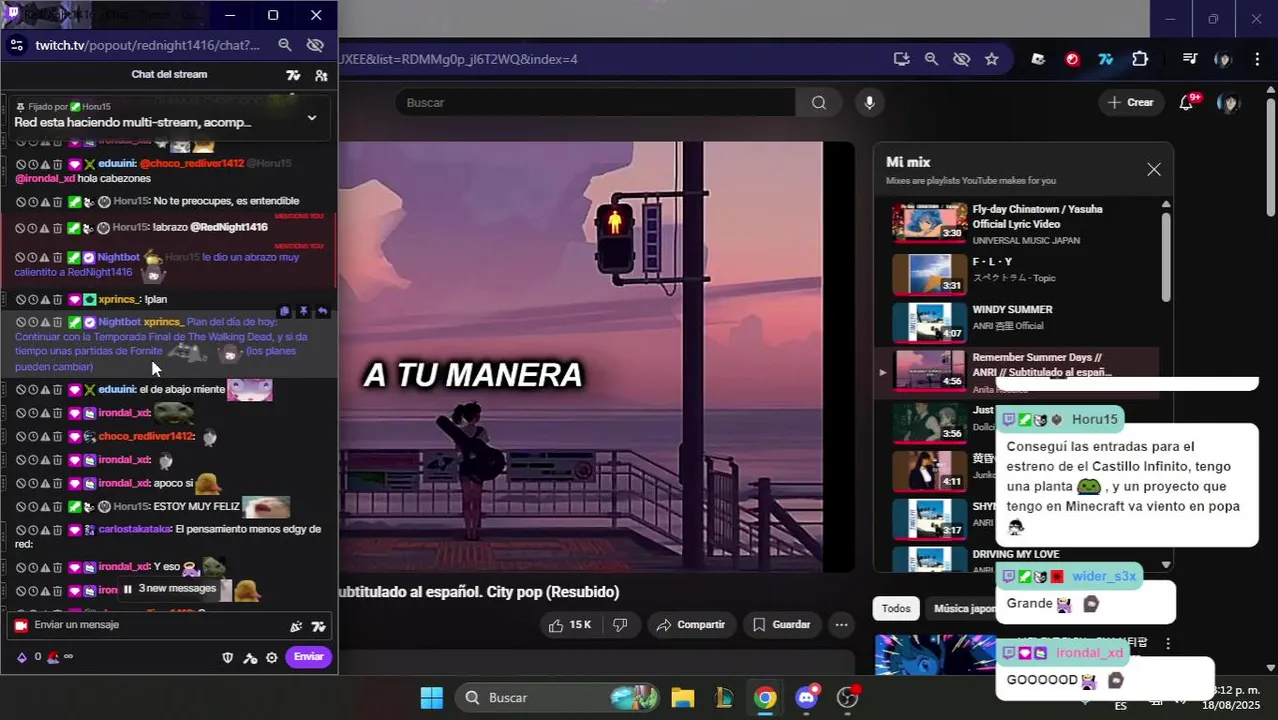Screen dimensions: 1278x720
Task: Open Discord from the taskbar
Action: pos(807,697)
